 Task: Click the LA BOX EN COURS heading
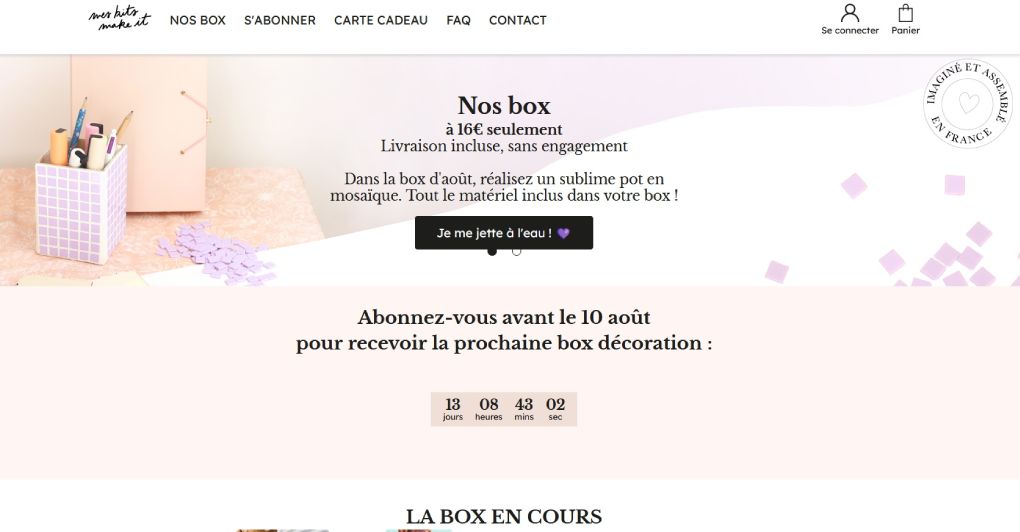[x=504, y=516]
